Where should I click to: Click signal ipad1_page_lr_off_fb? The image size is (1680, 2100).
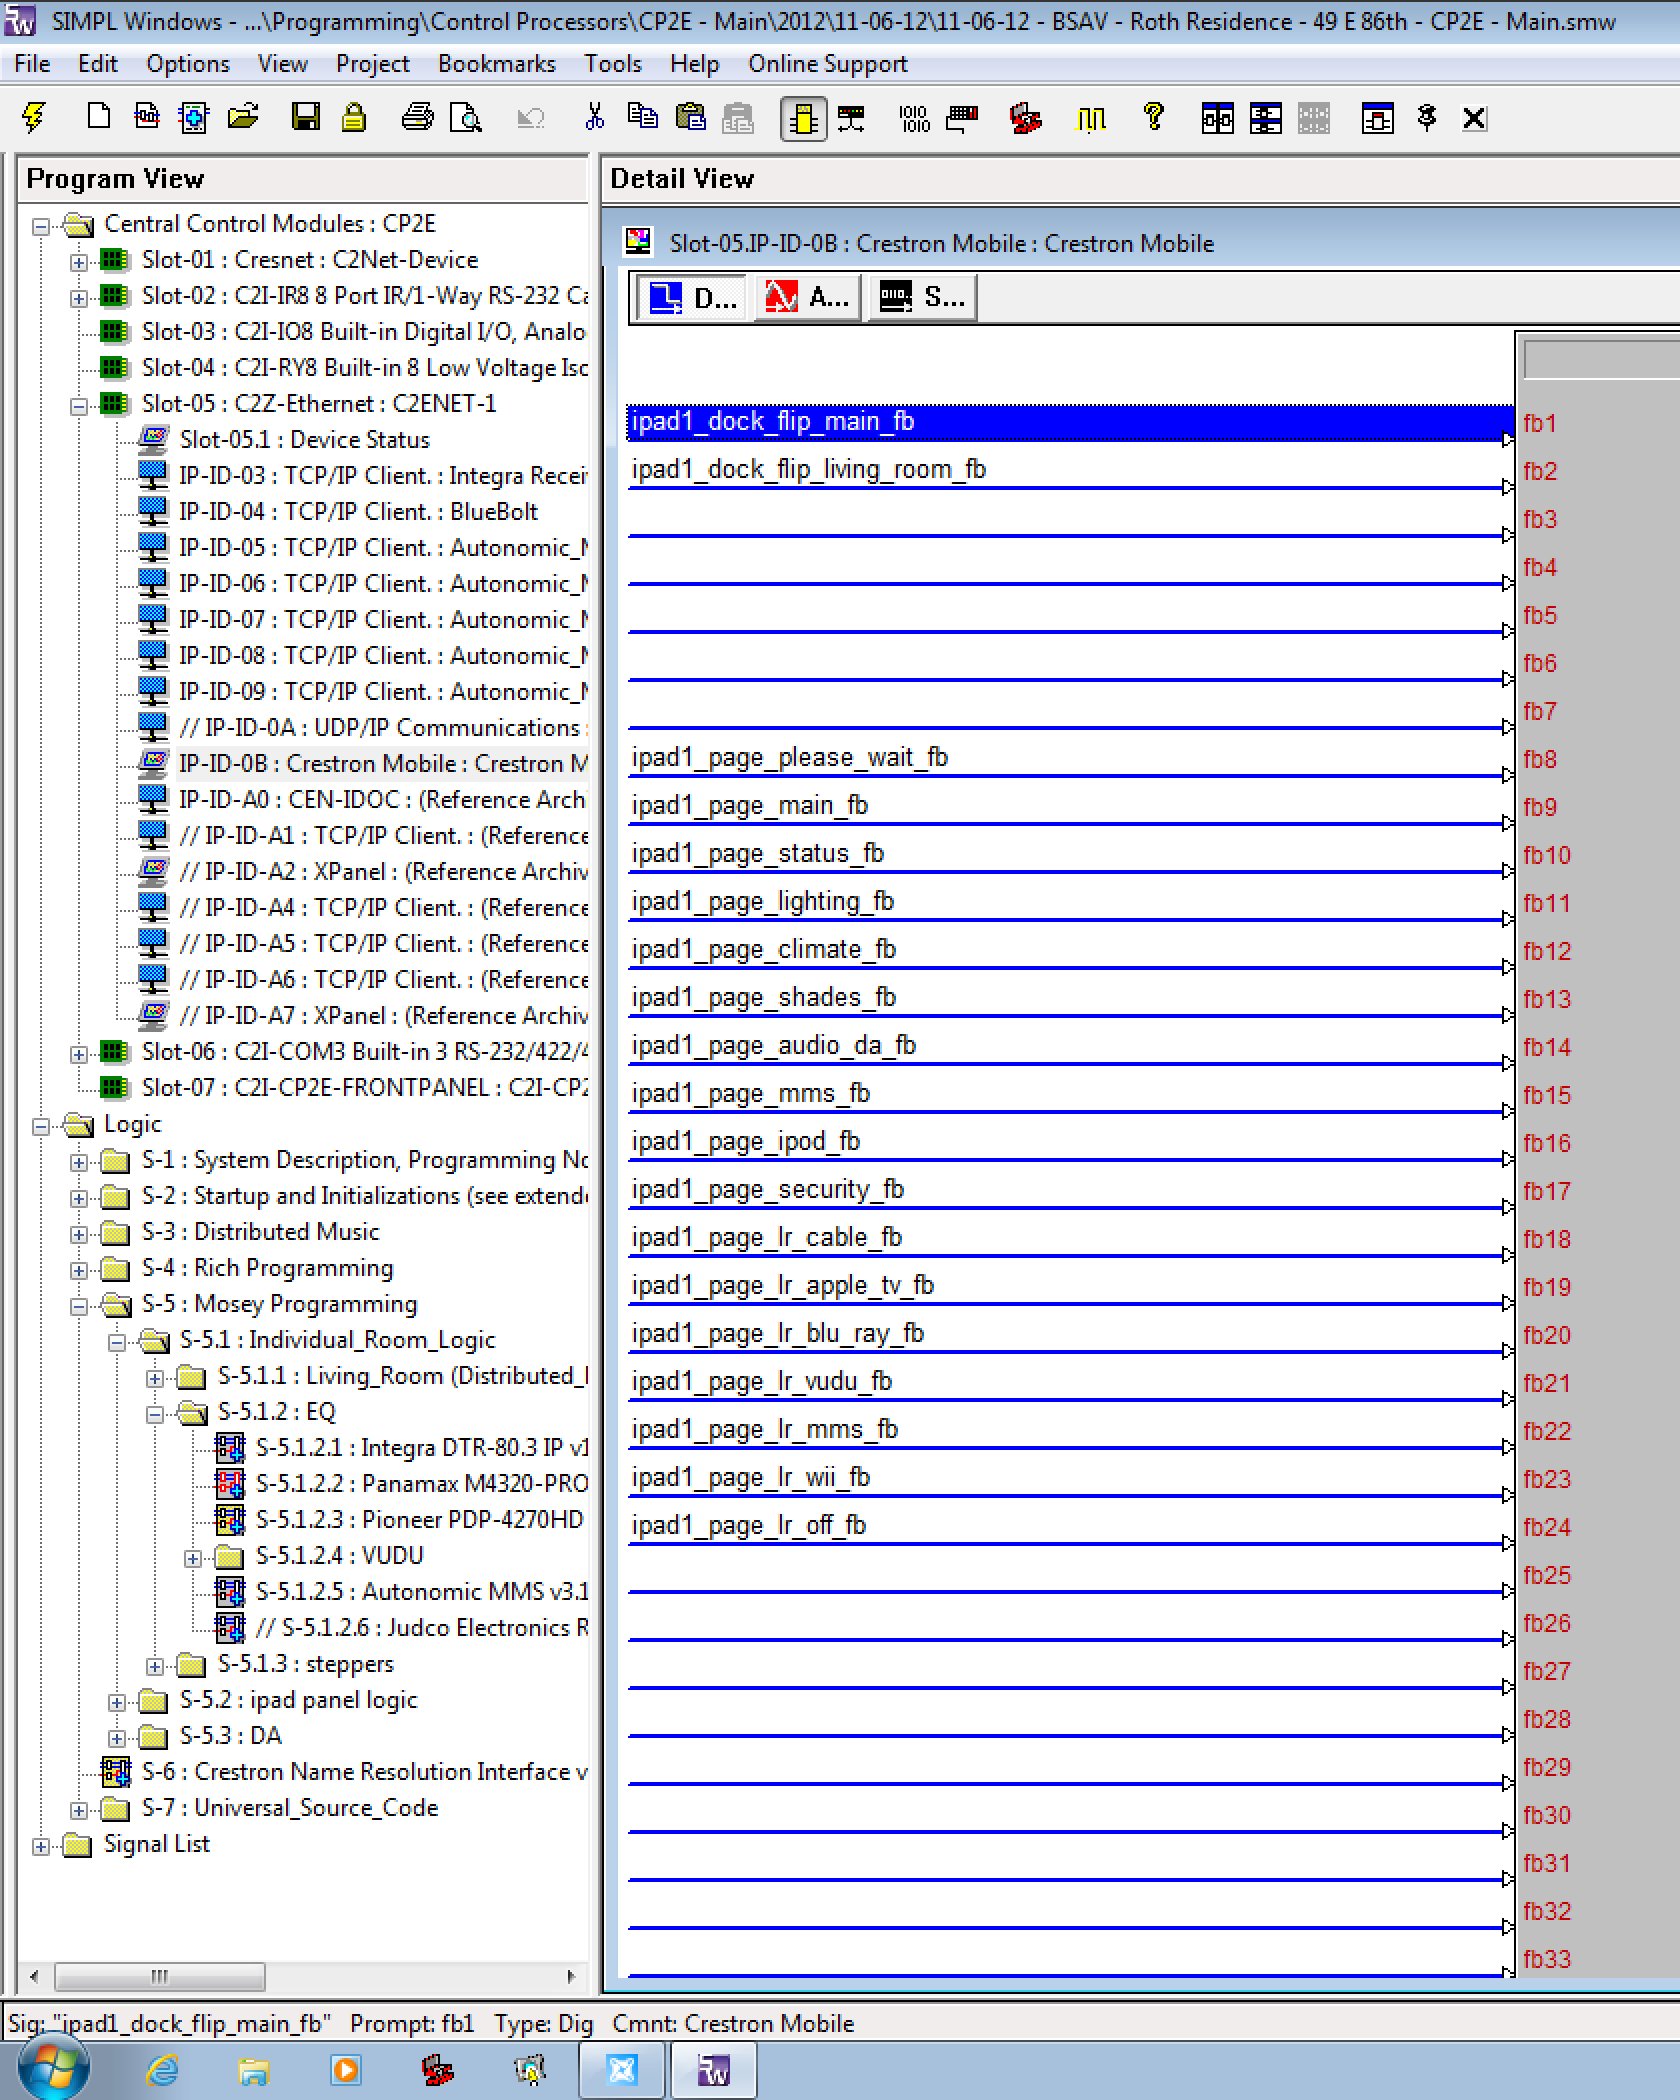pos(748,1526)
